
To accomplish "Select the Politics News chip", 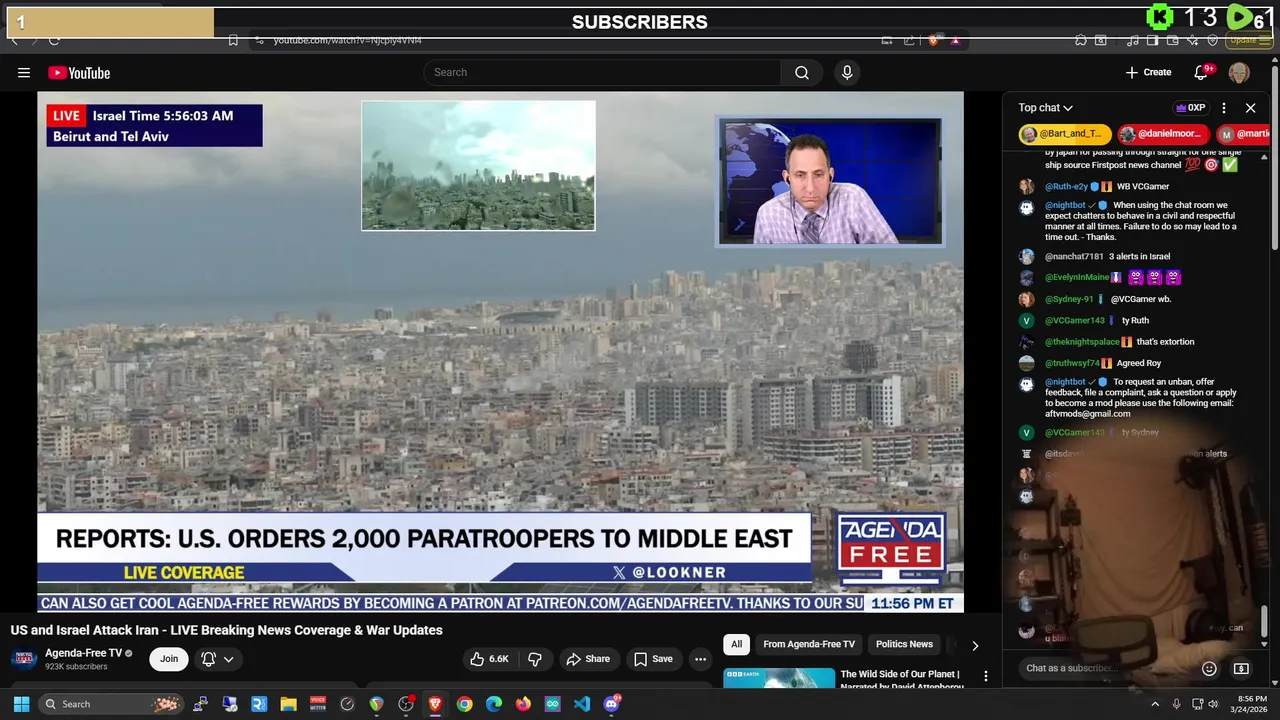I will click(x=904, y=644).
